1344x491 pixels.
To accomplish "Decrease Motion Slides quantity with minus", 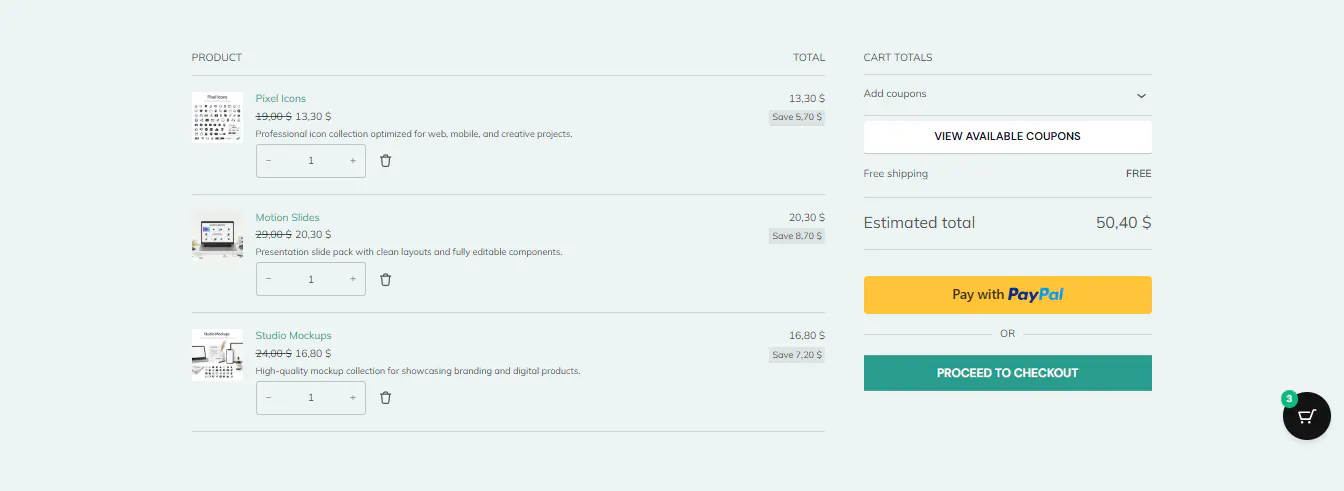I will pyautogui.click(x=269, y=279).
